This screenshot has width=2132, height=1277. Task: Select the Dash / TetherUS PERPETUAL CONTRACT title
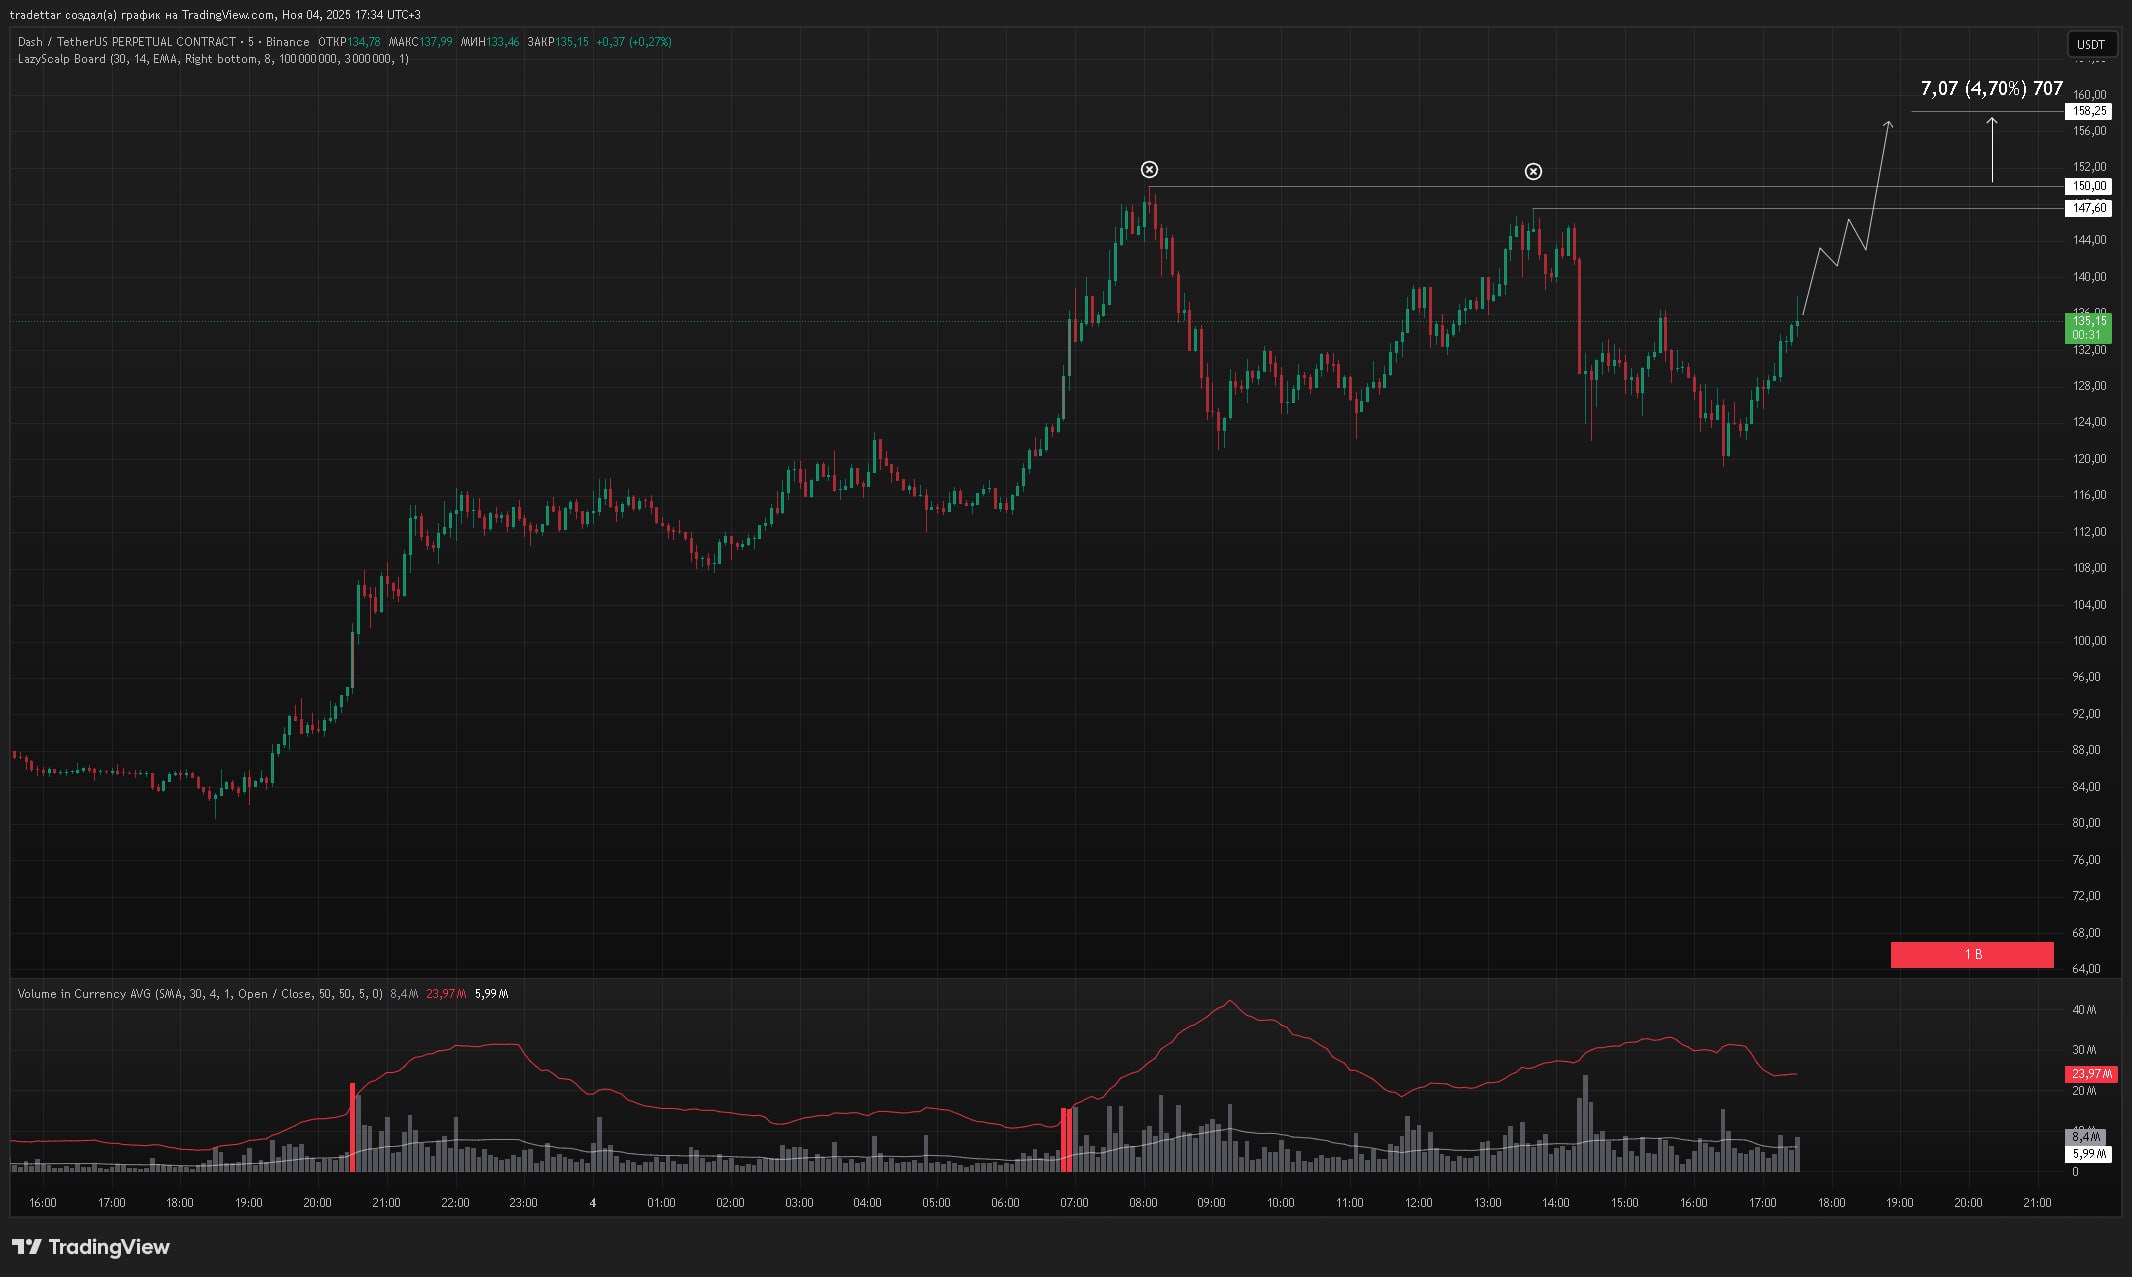click(x=127, y=42)
